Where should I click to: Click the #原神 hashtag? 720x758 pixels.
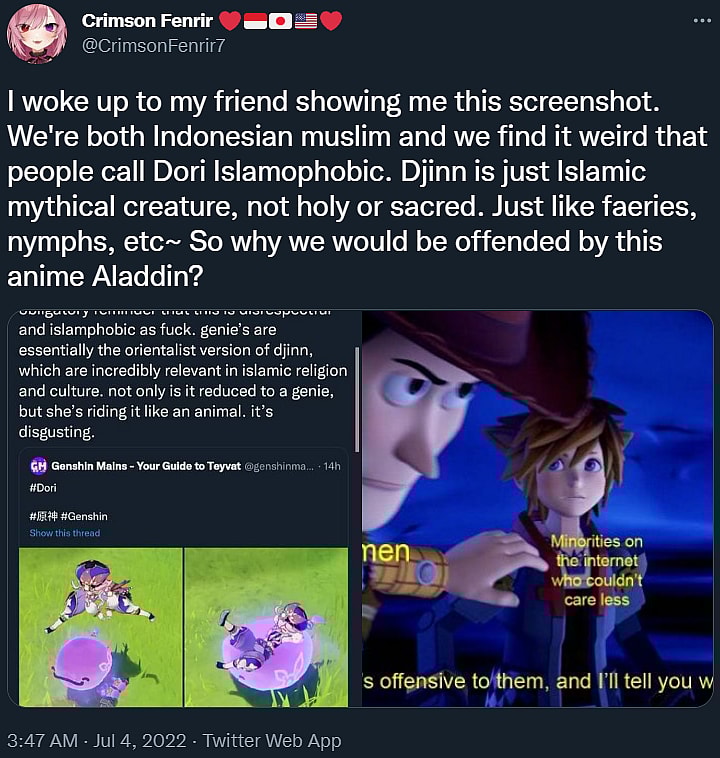[44, 516]
